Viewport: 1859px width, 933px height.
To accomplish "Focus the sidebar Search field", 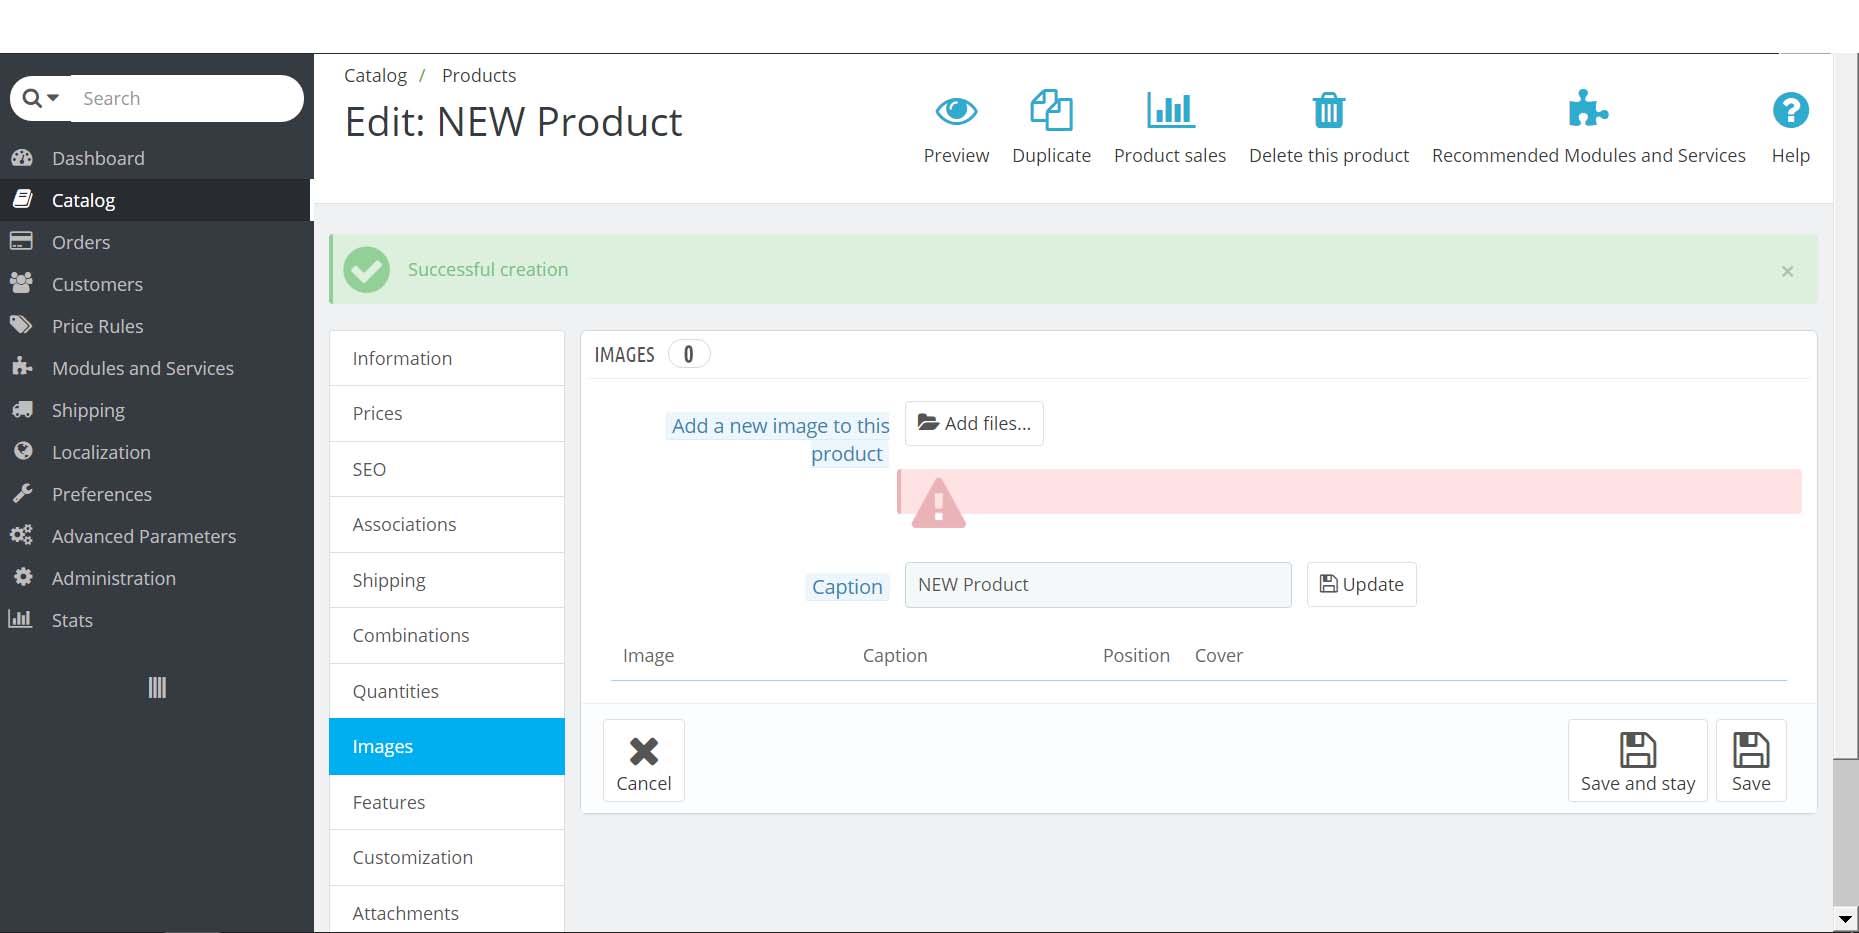I will [x=187, y=98].
